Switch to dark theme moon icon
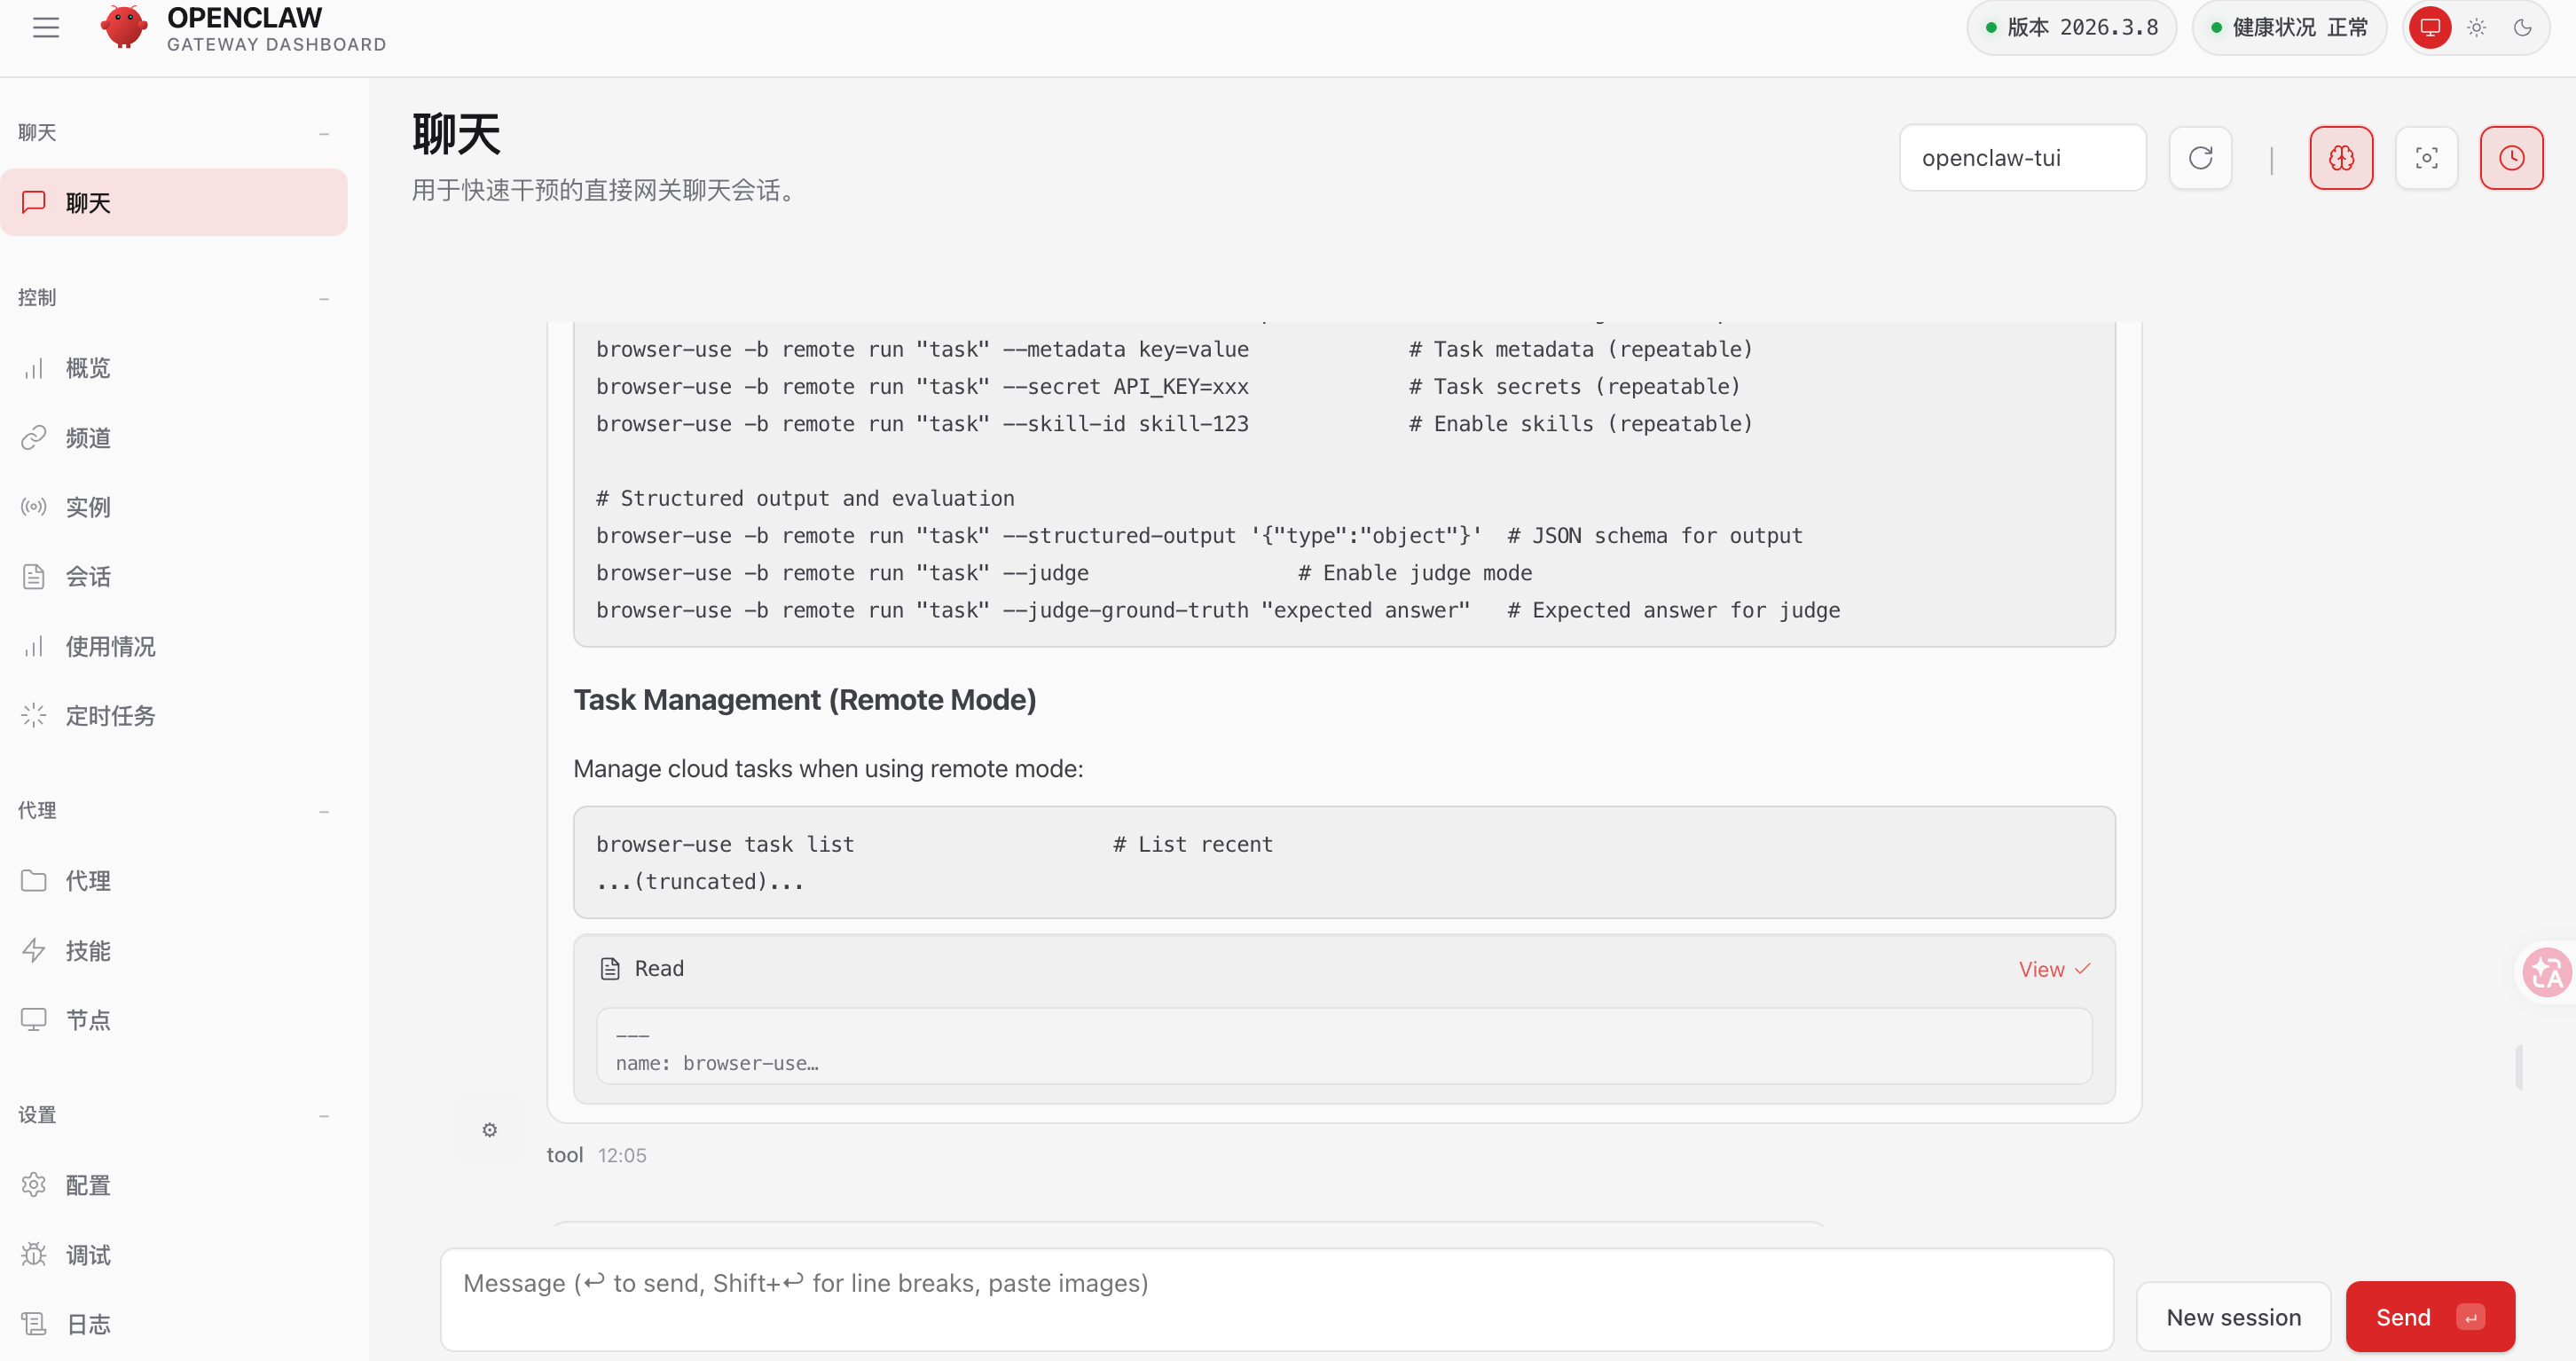 [2522, 27]
